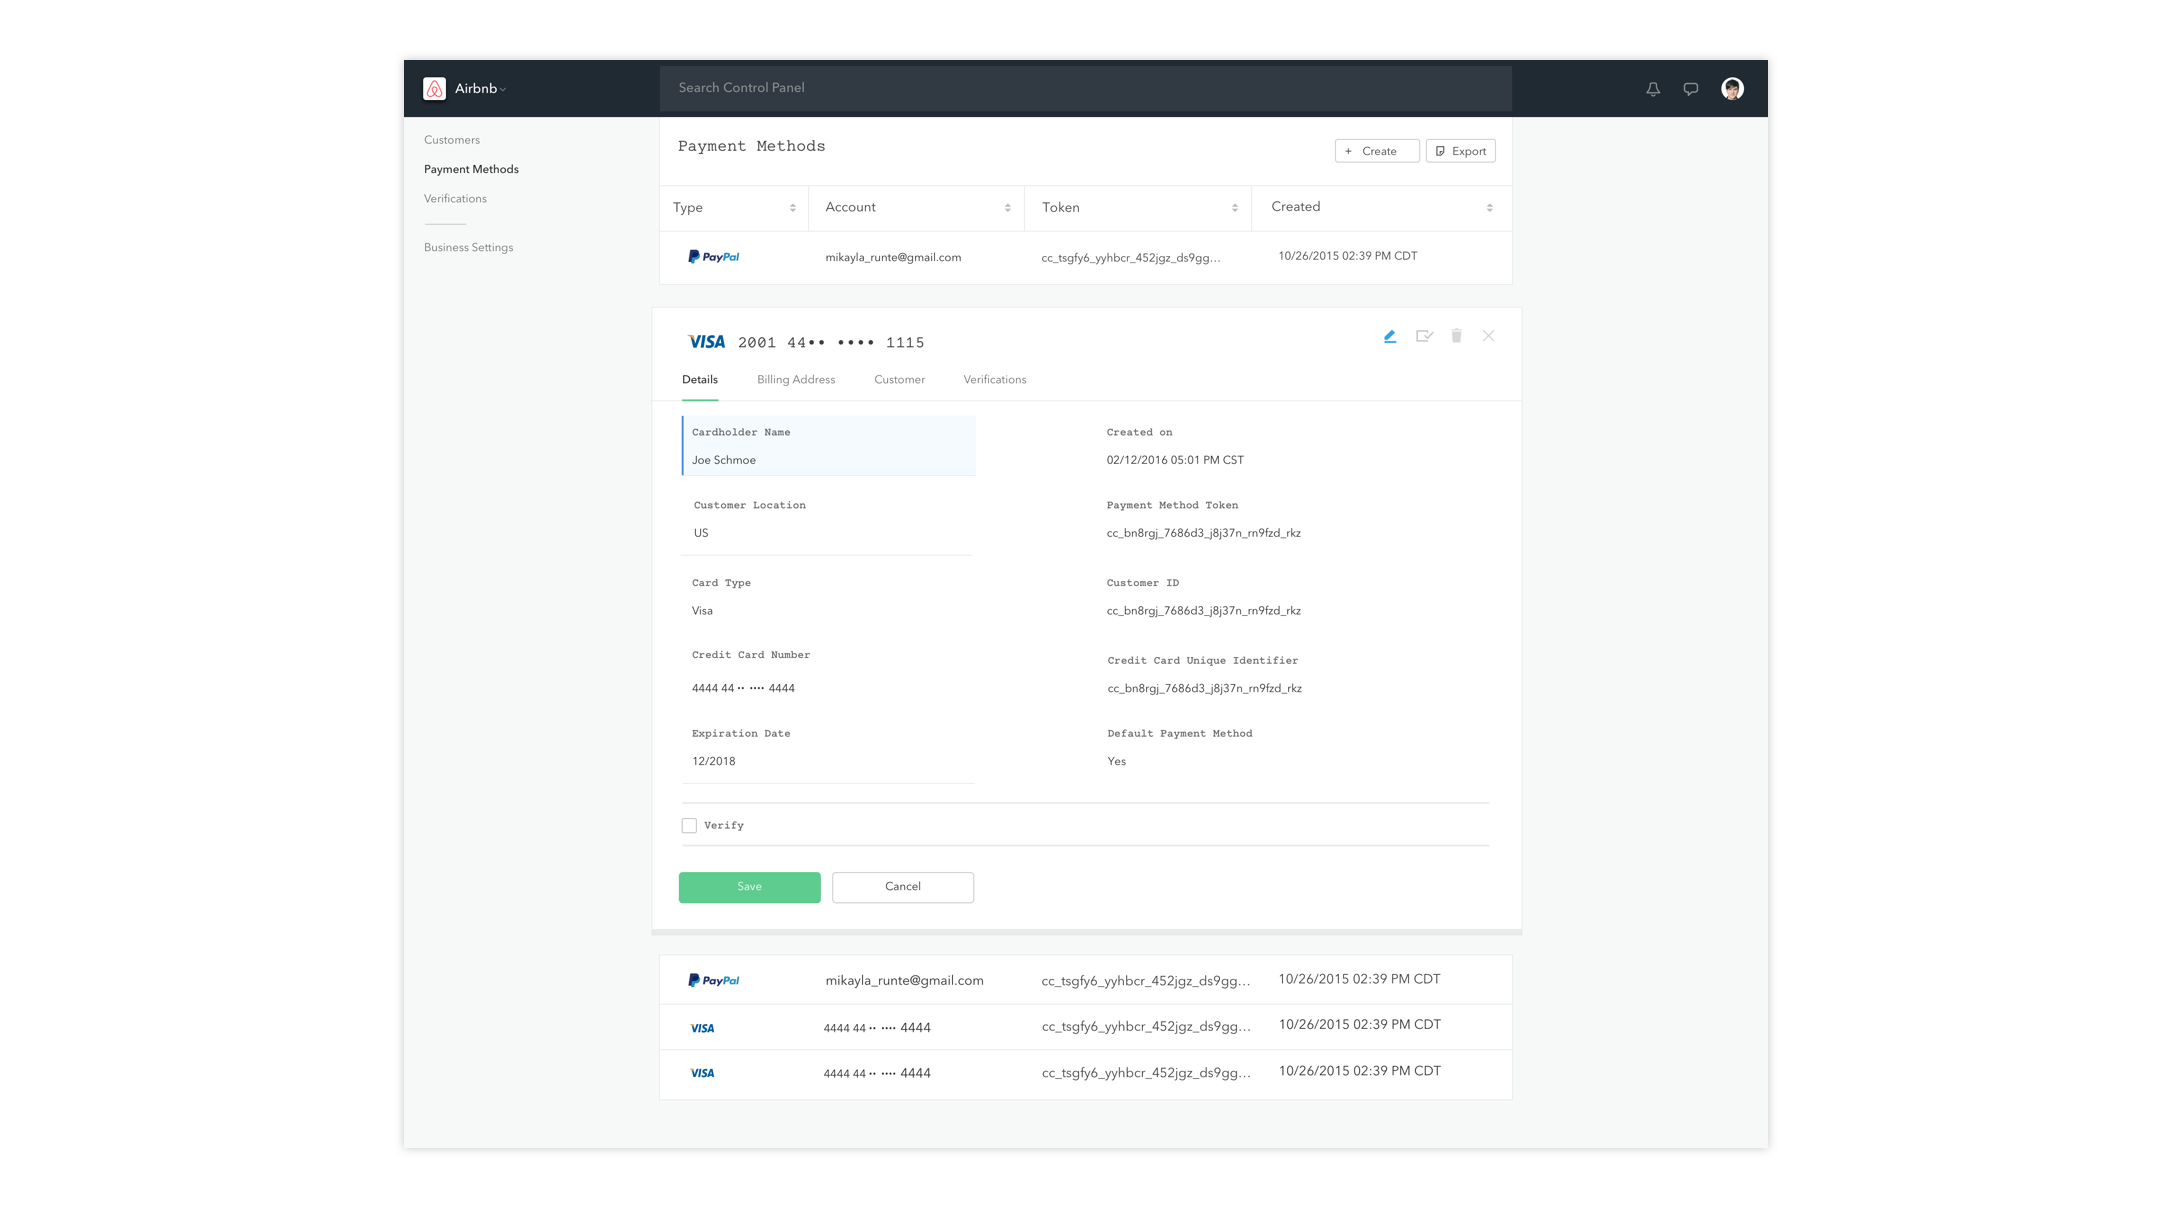2174x1224 pixels.
Task: Click the trash delete icon
Action: 1456,336
